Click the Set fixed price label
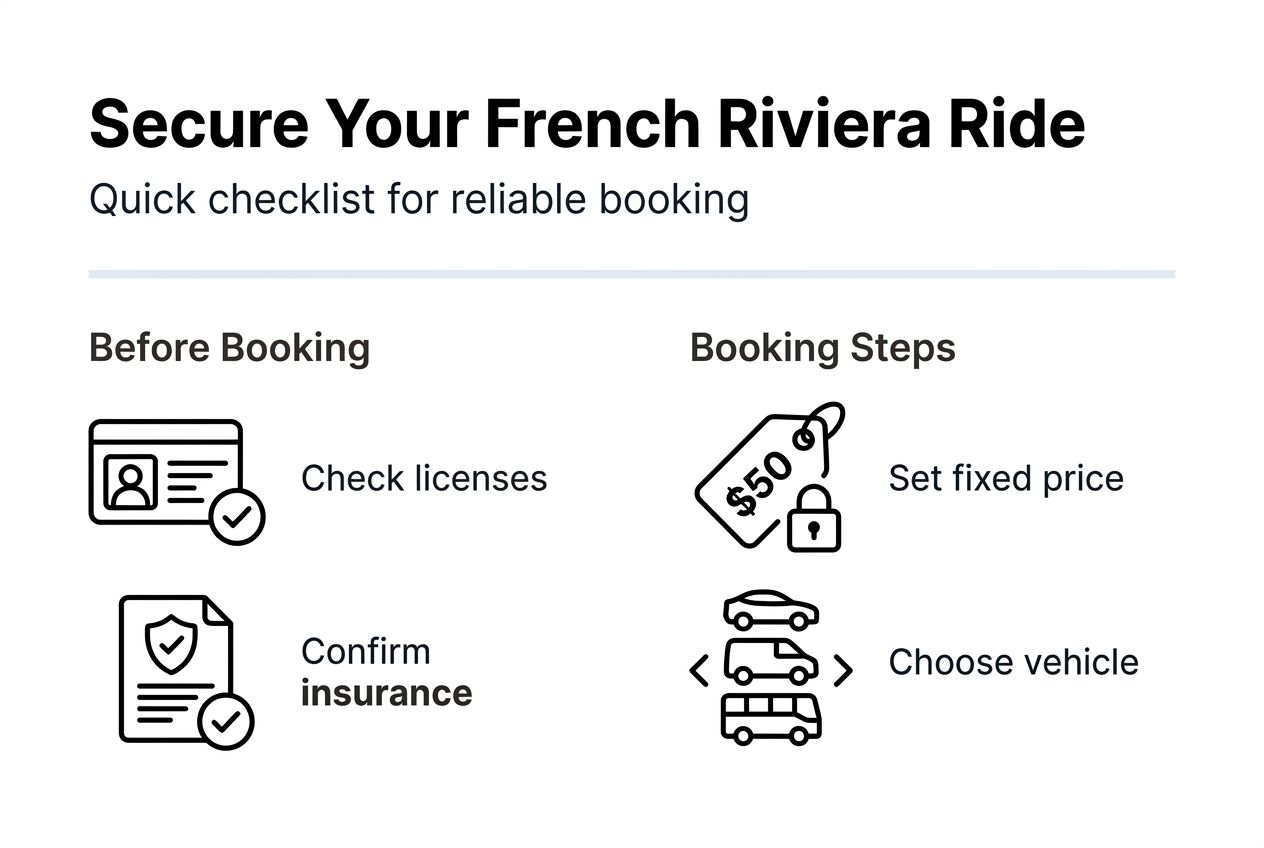Viewport: 1264px width, 848px height. click(x=1005, y=478)
